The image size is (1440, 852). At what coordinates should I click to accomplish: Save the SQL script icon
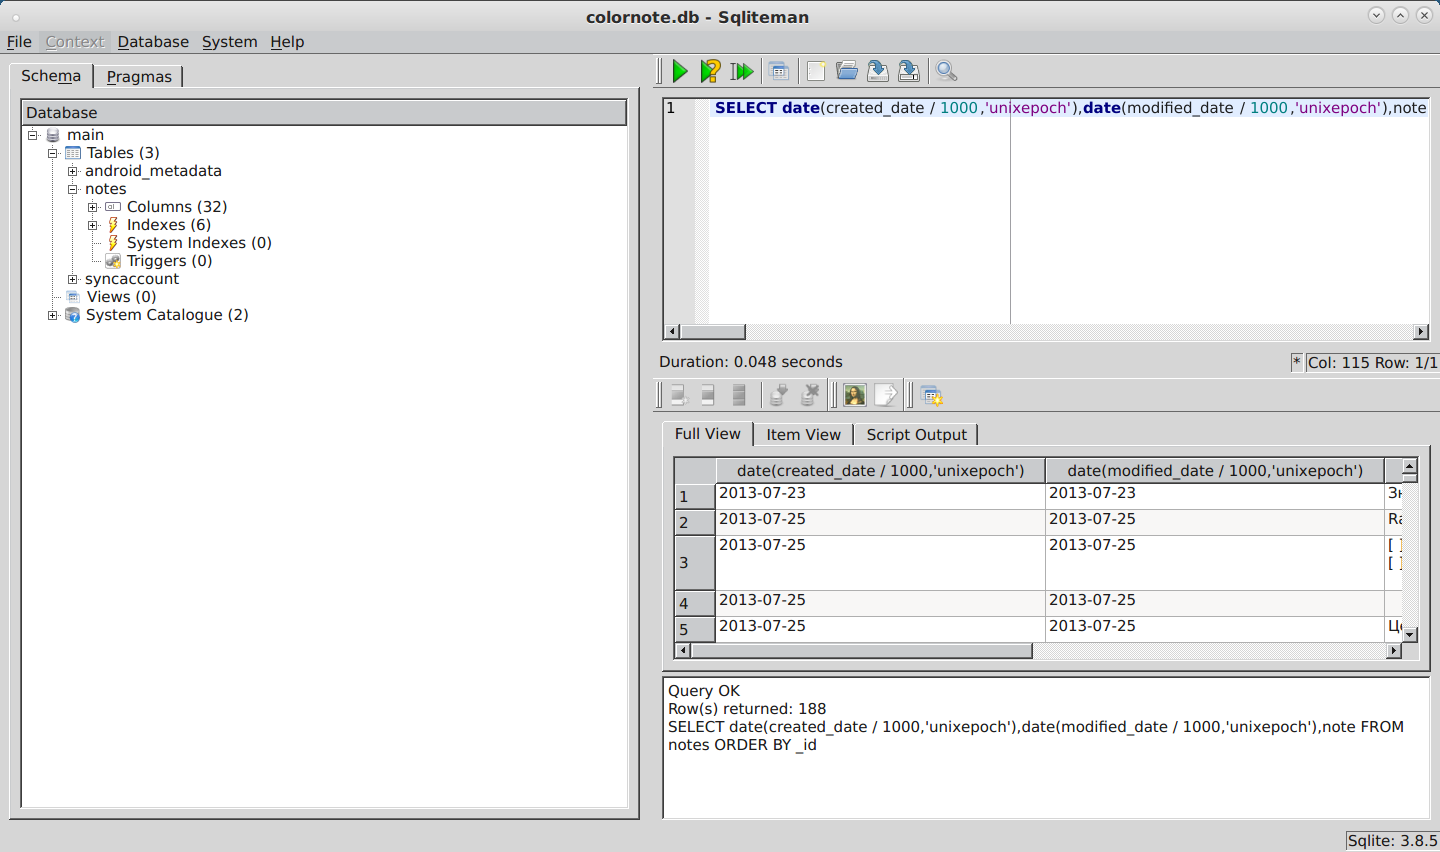coord(878,71)
